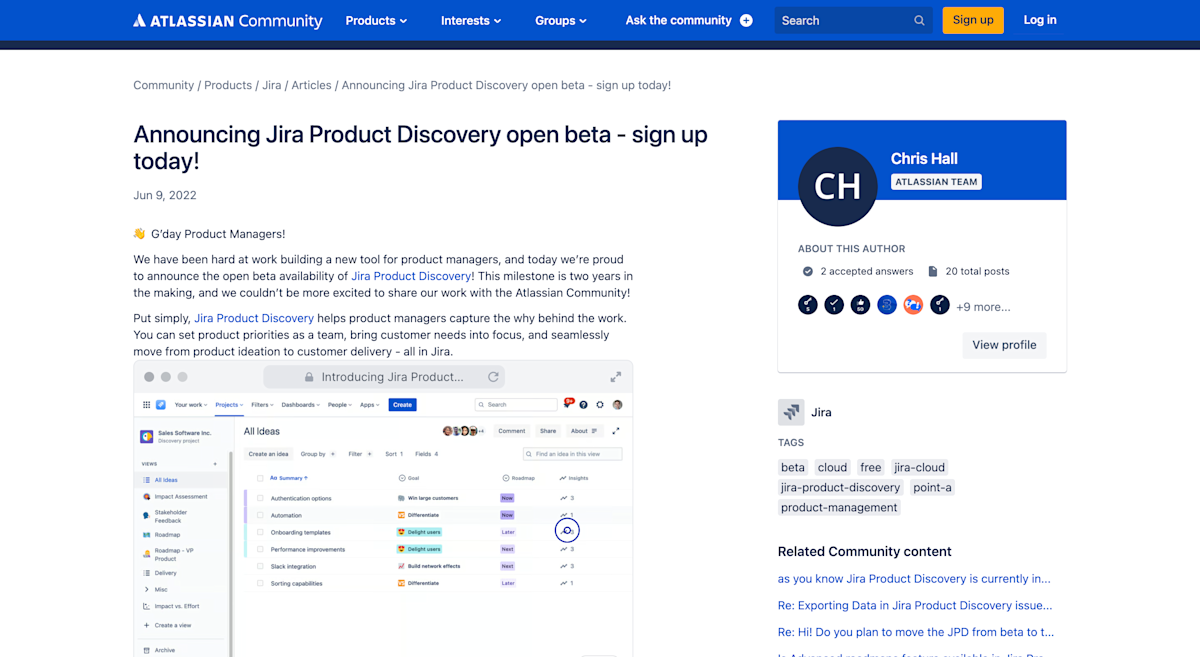Click the last key badge before +9 more
1200x657 pixels.
click(940, 305)
